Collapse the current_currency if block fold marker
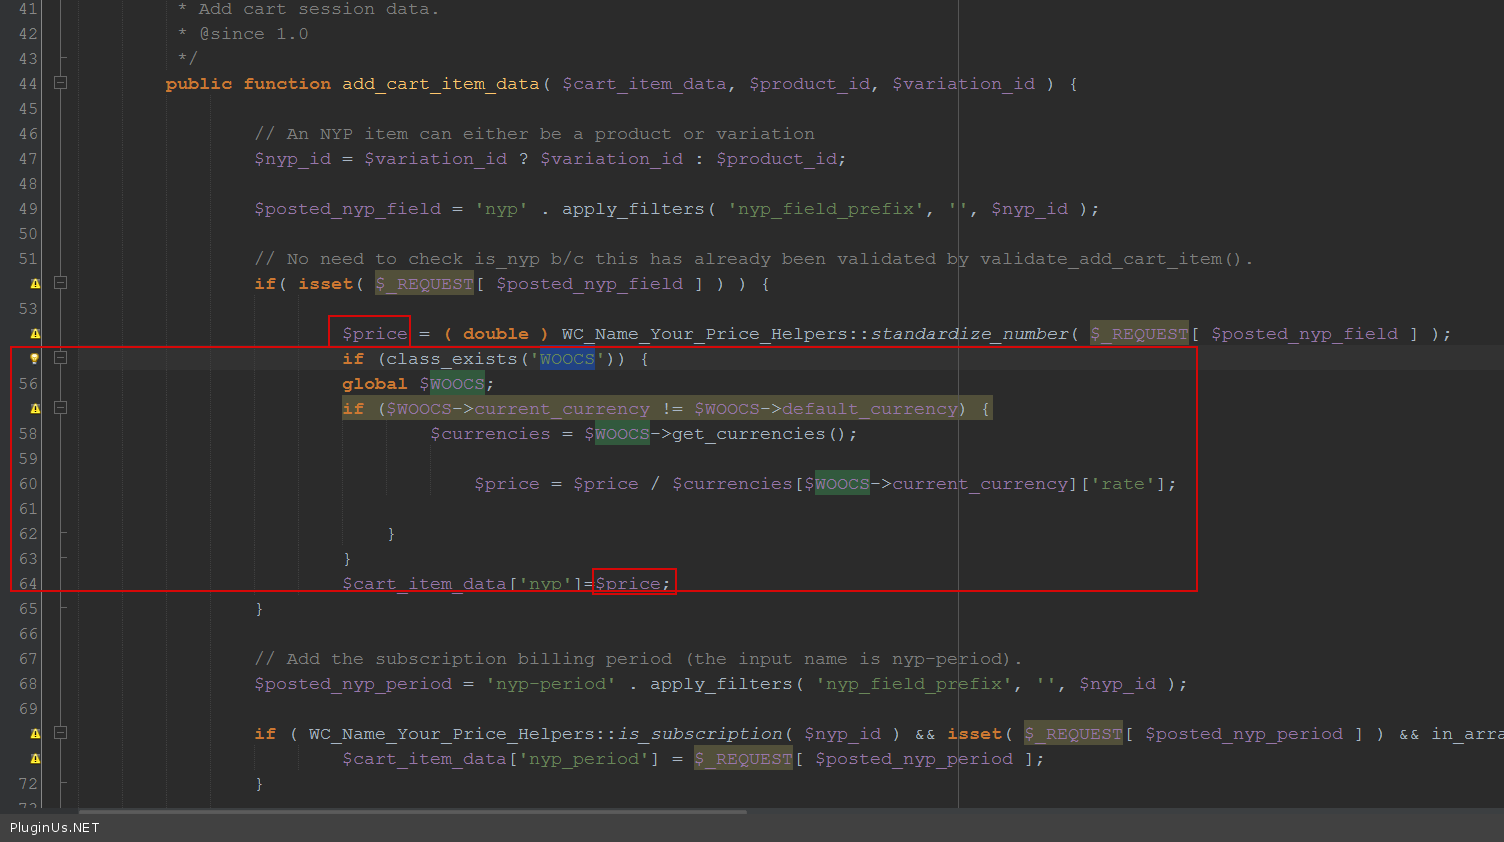Image resolution: width=1504 pixels, height=842 pixels. [60, 407]
